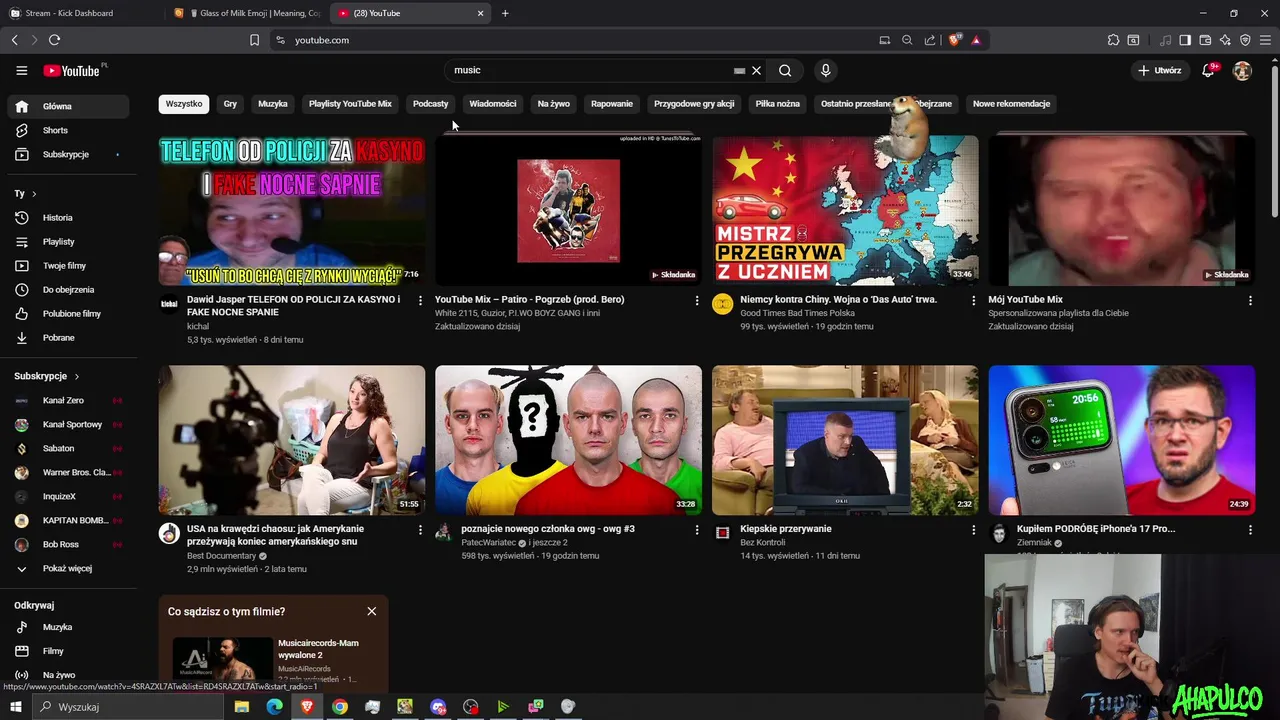Open Playlisty in the sidebar

coord(68,241)
